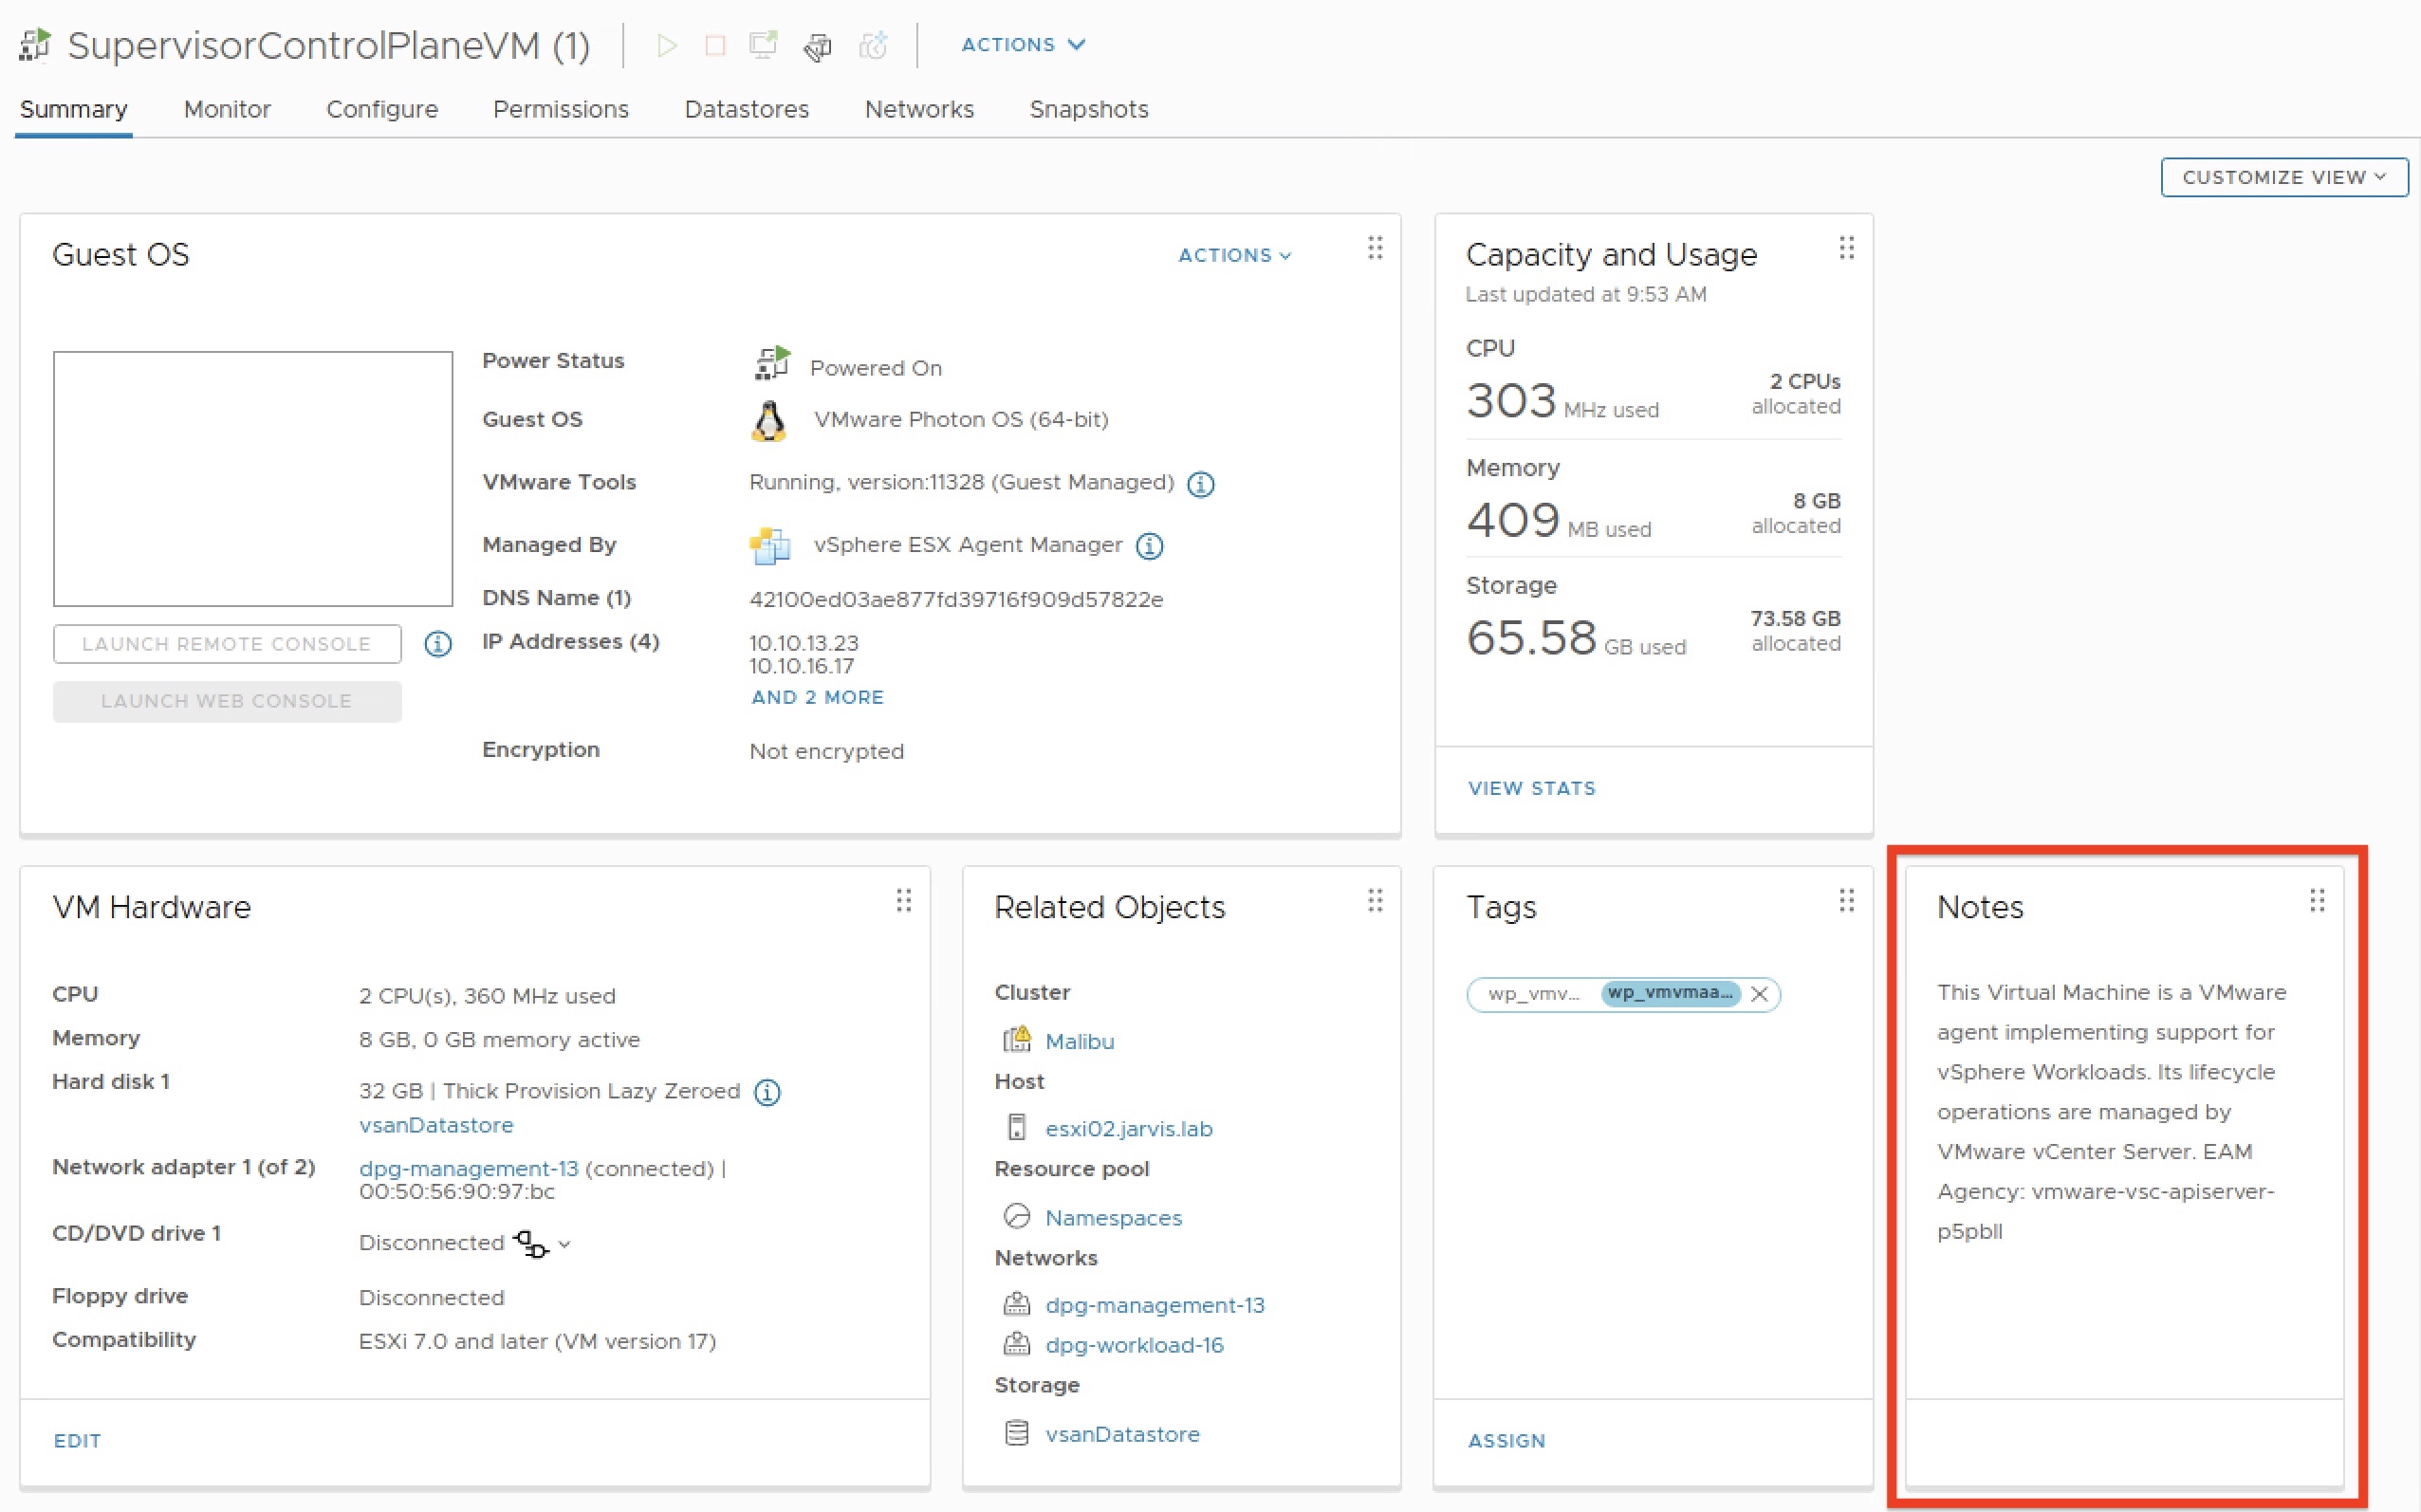The width and height of the screenshot is (2421, 1512).
Task: Click LAUNCH WEB CONSOLE button
Action: click(227, 701)
